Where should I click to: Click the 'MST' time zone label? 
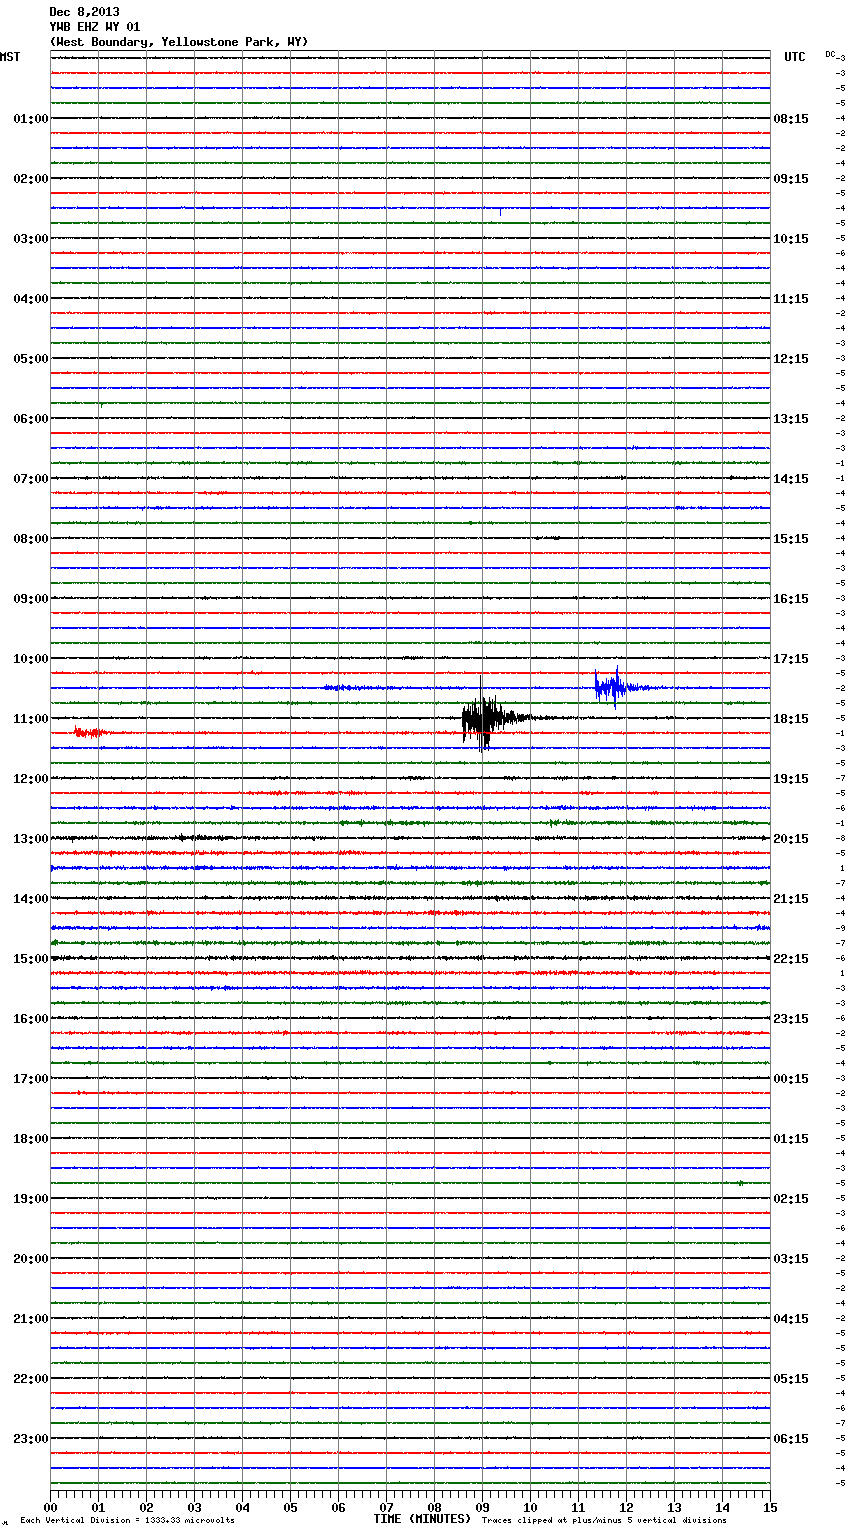[10, 57]
